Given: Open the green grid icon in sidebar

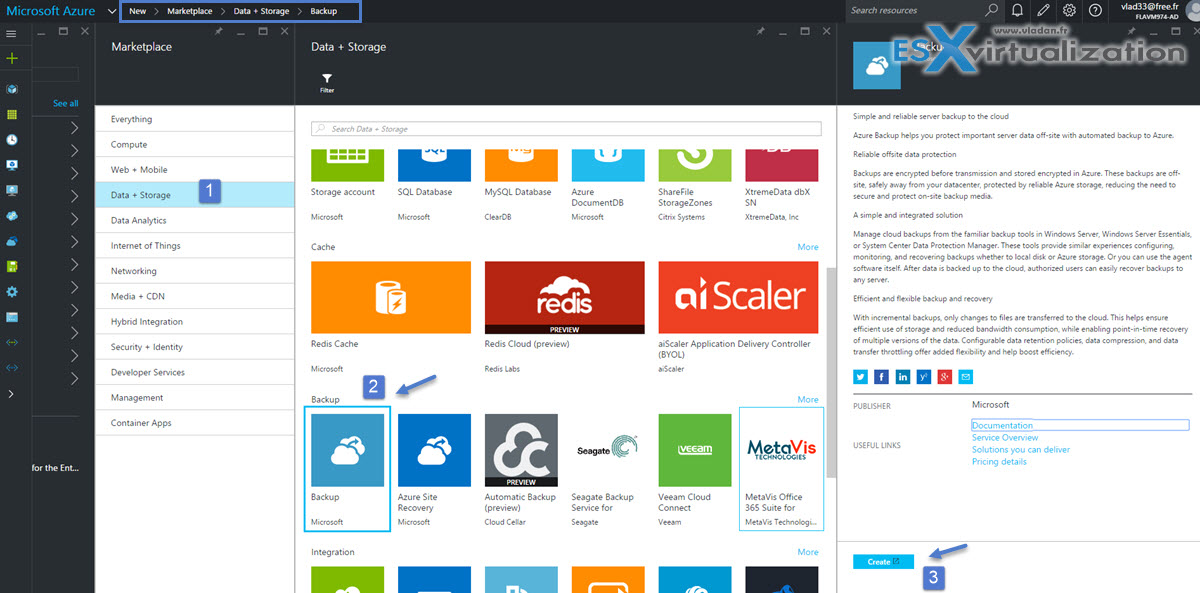Looking at the screenshot, I should 11,114.
